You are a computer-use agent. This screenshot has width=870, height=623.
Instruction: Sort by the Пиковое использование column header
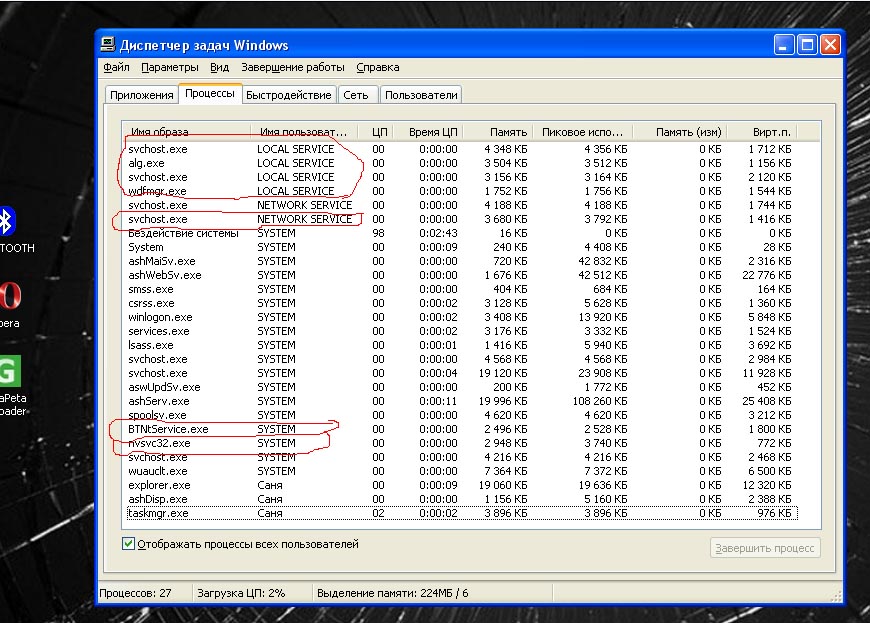tap(583, 132)
